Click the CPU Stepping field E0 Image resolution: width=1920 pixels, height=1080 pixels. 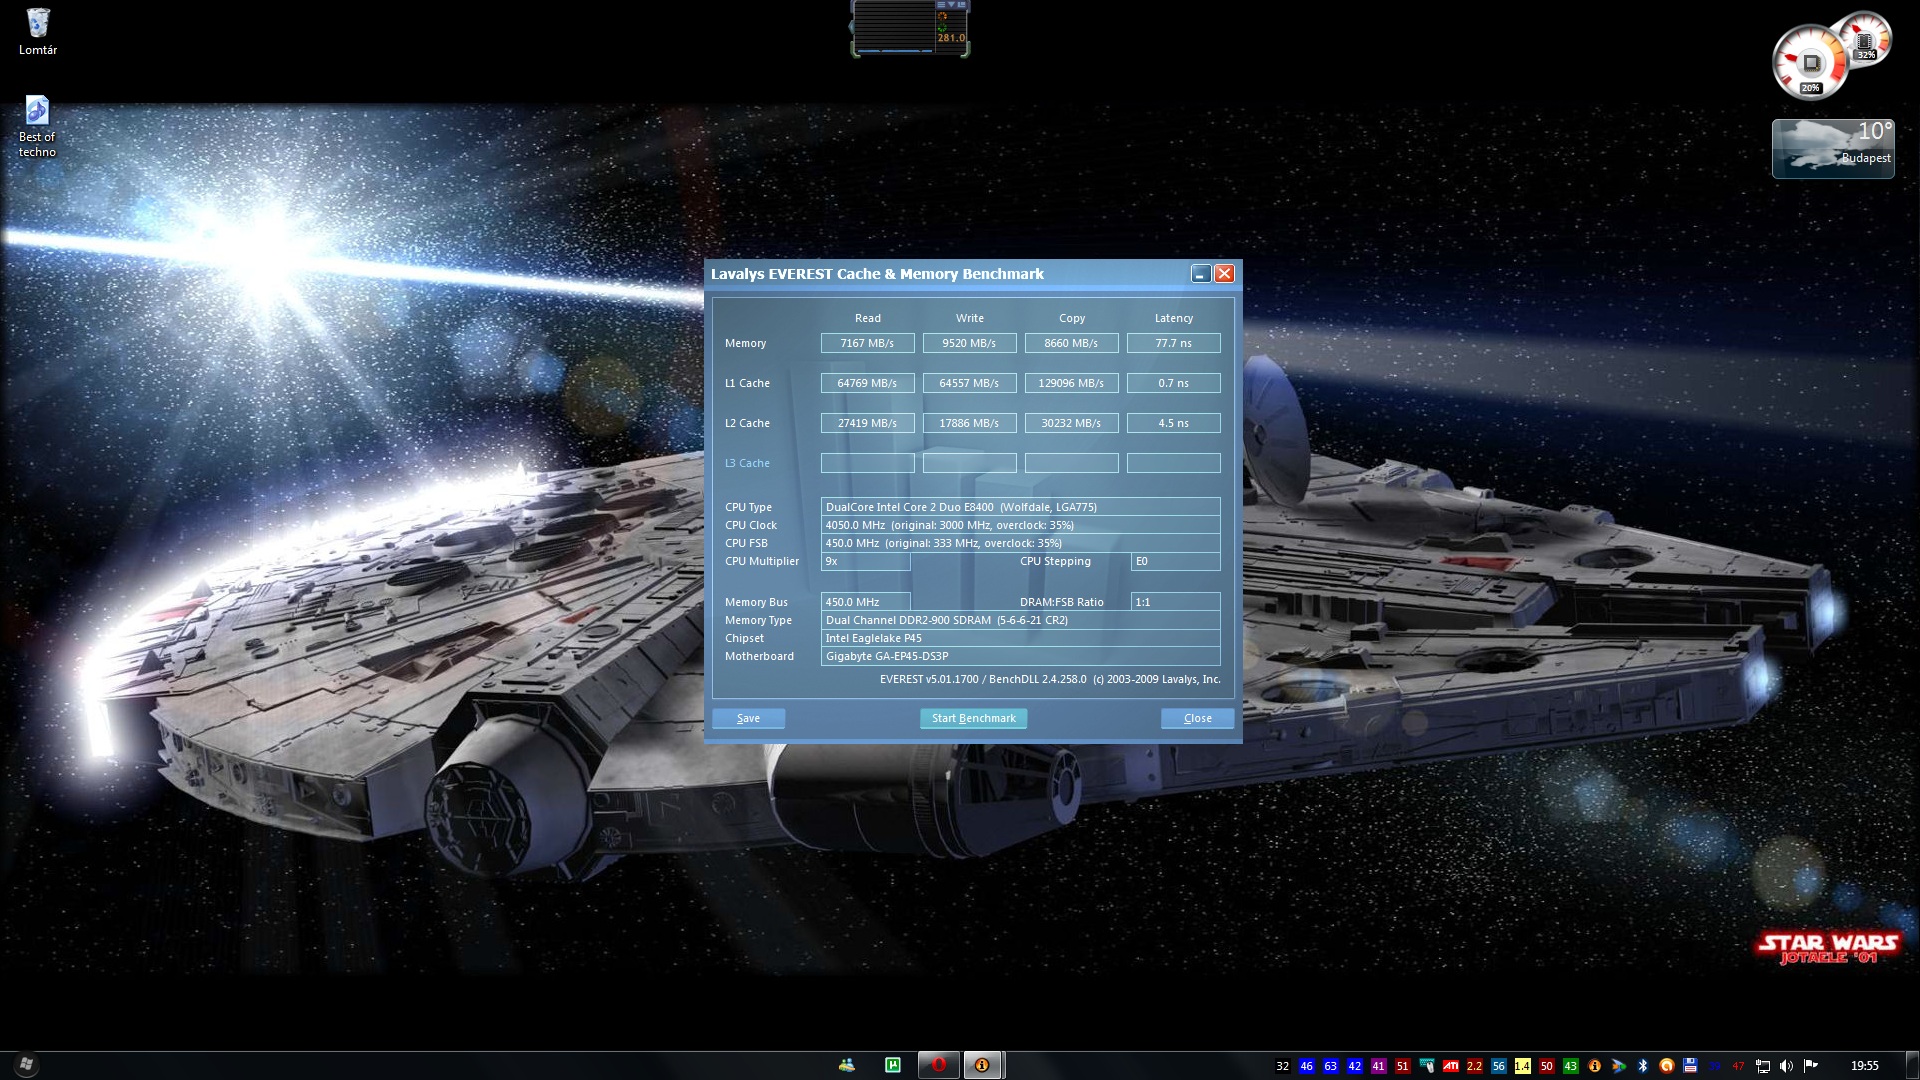click(x=1175, y=561)
